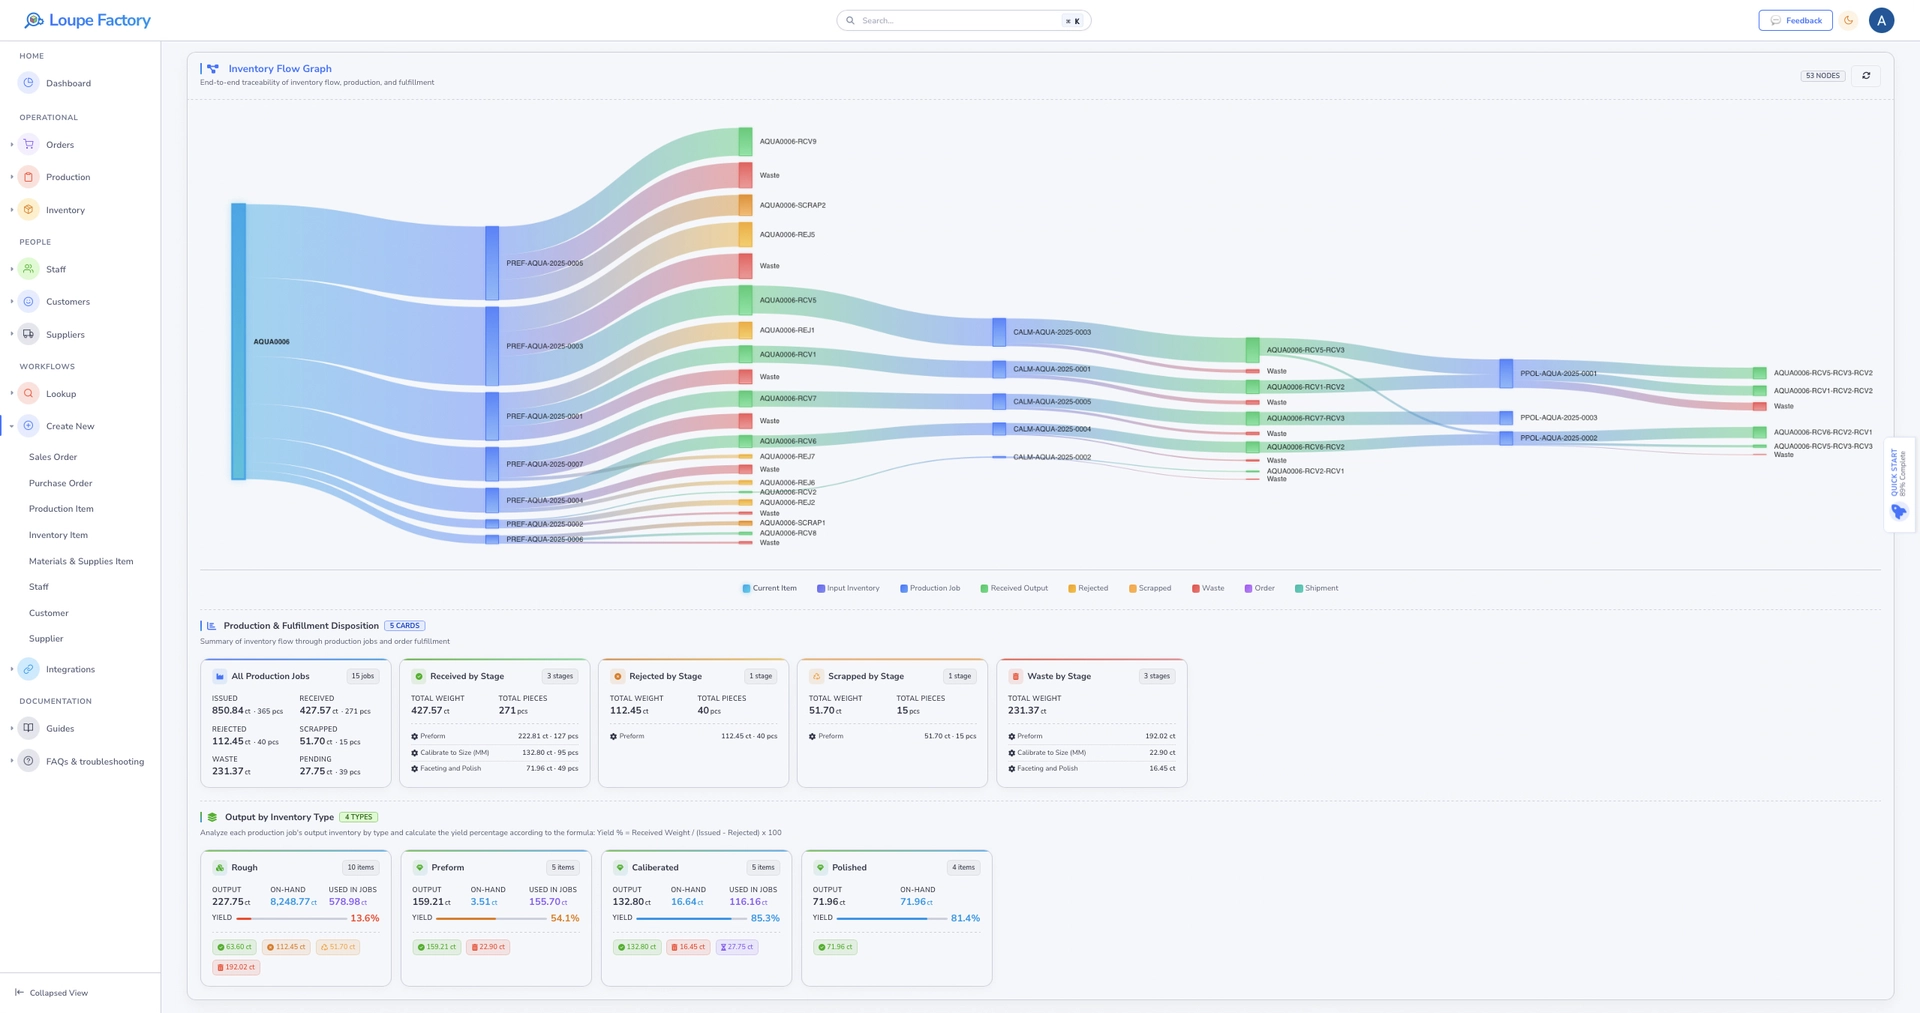Screen dimensions: 1920x1013
Task: Expand the Guides submenu arrow
Action: coord(12,728)
